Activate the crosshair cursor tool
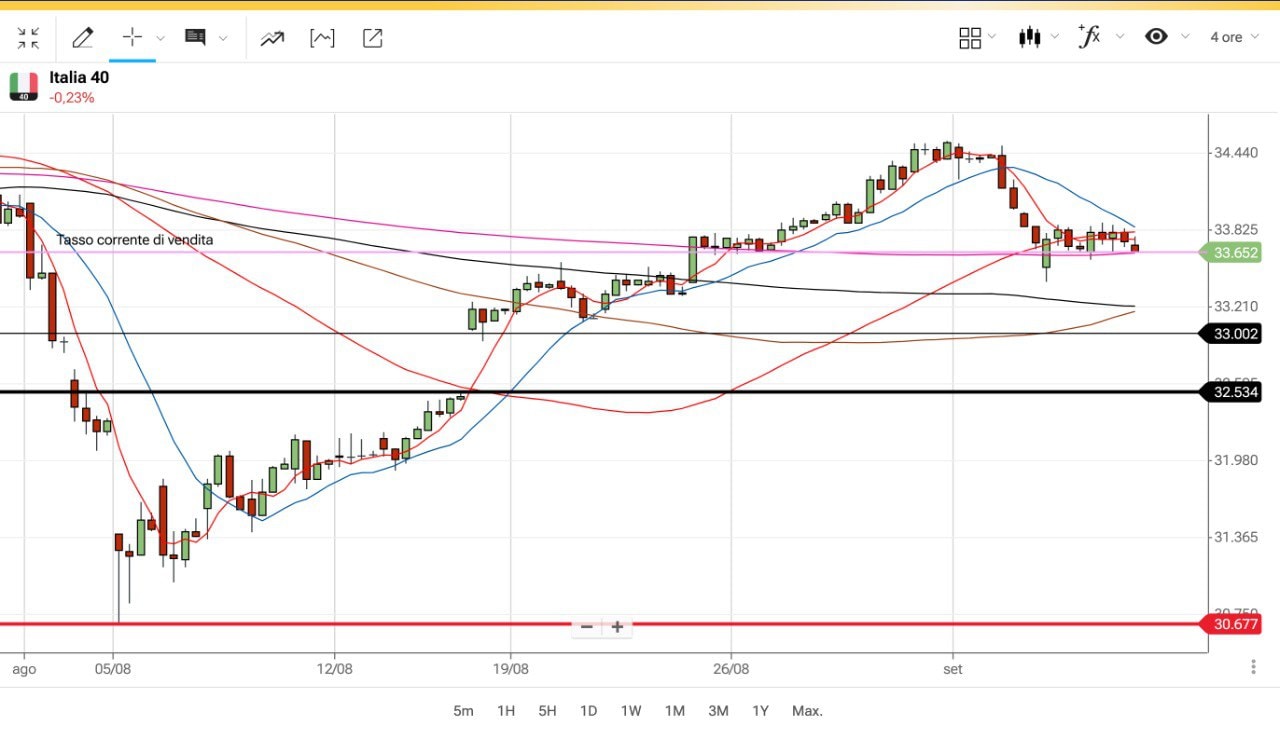1280x739 pixels. [x=132, y=37]
